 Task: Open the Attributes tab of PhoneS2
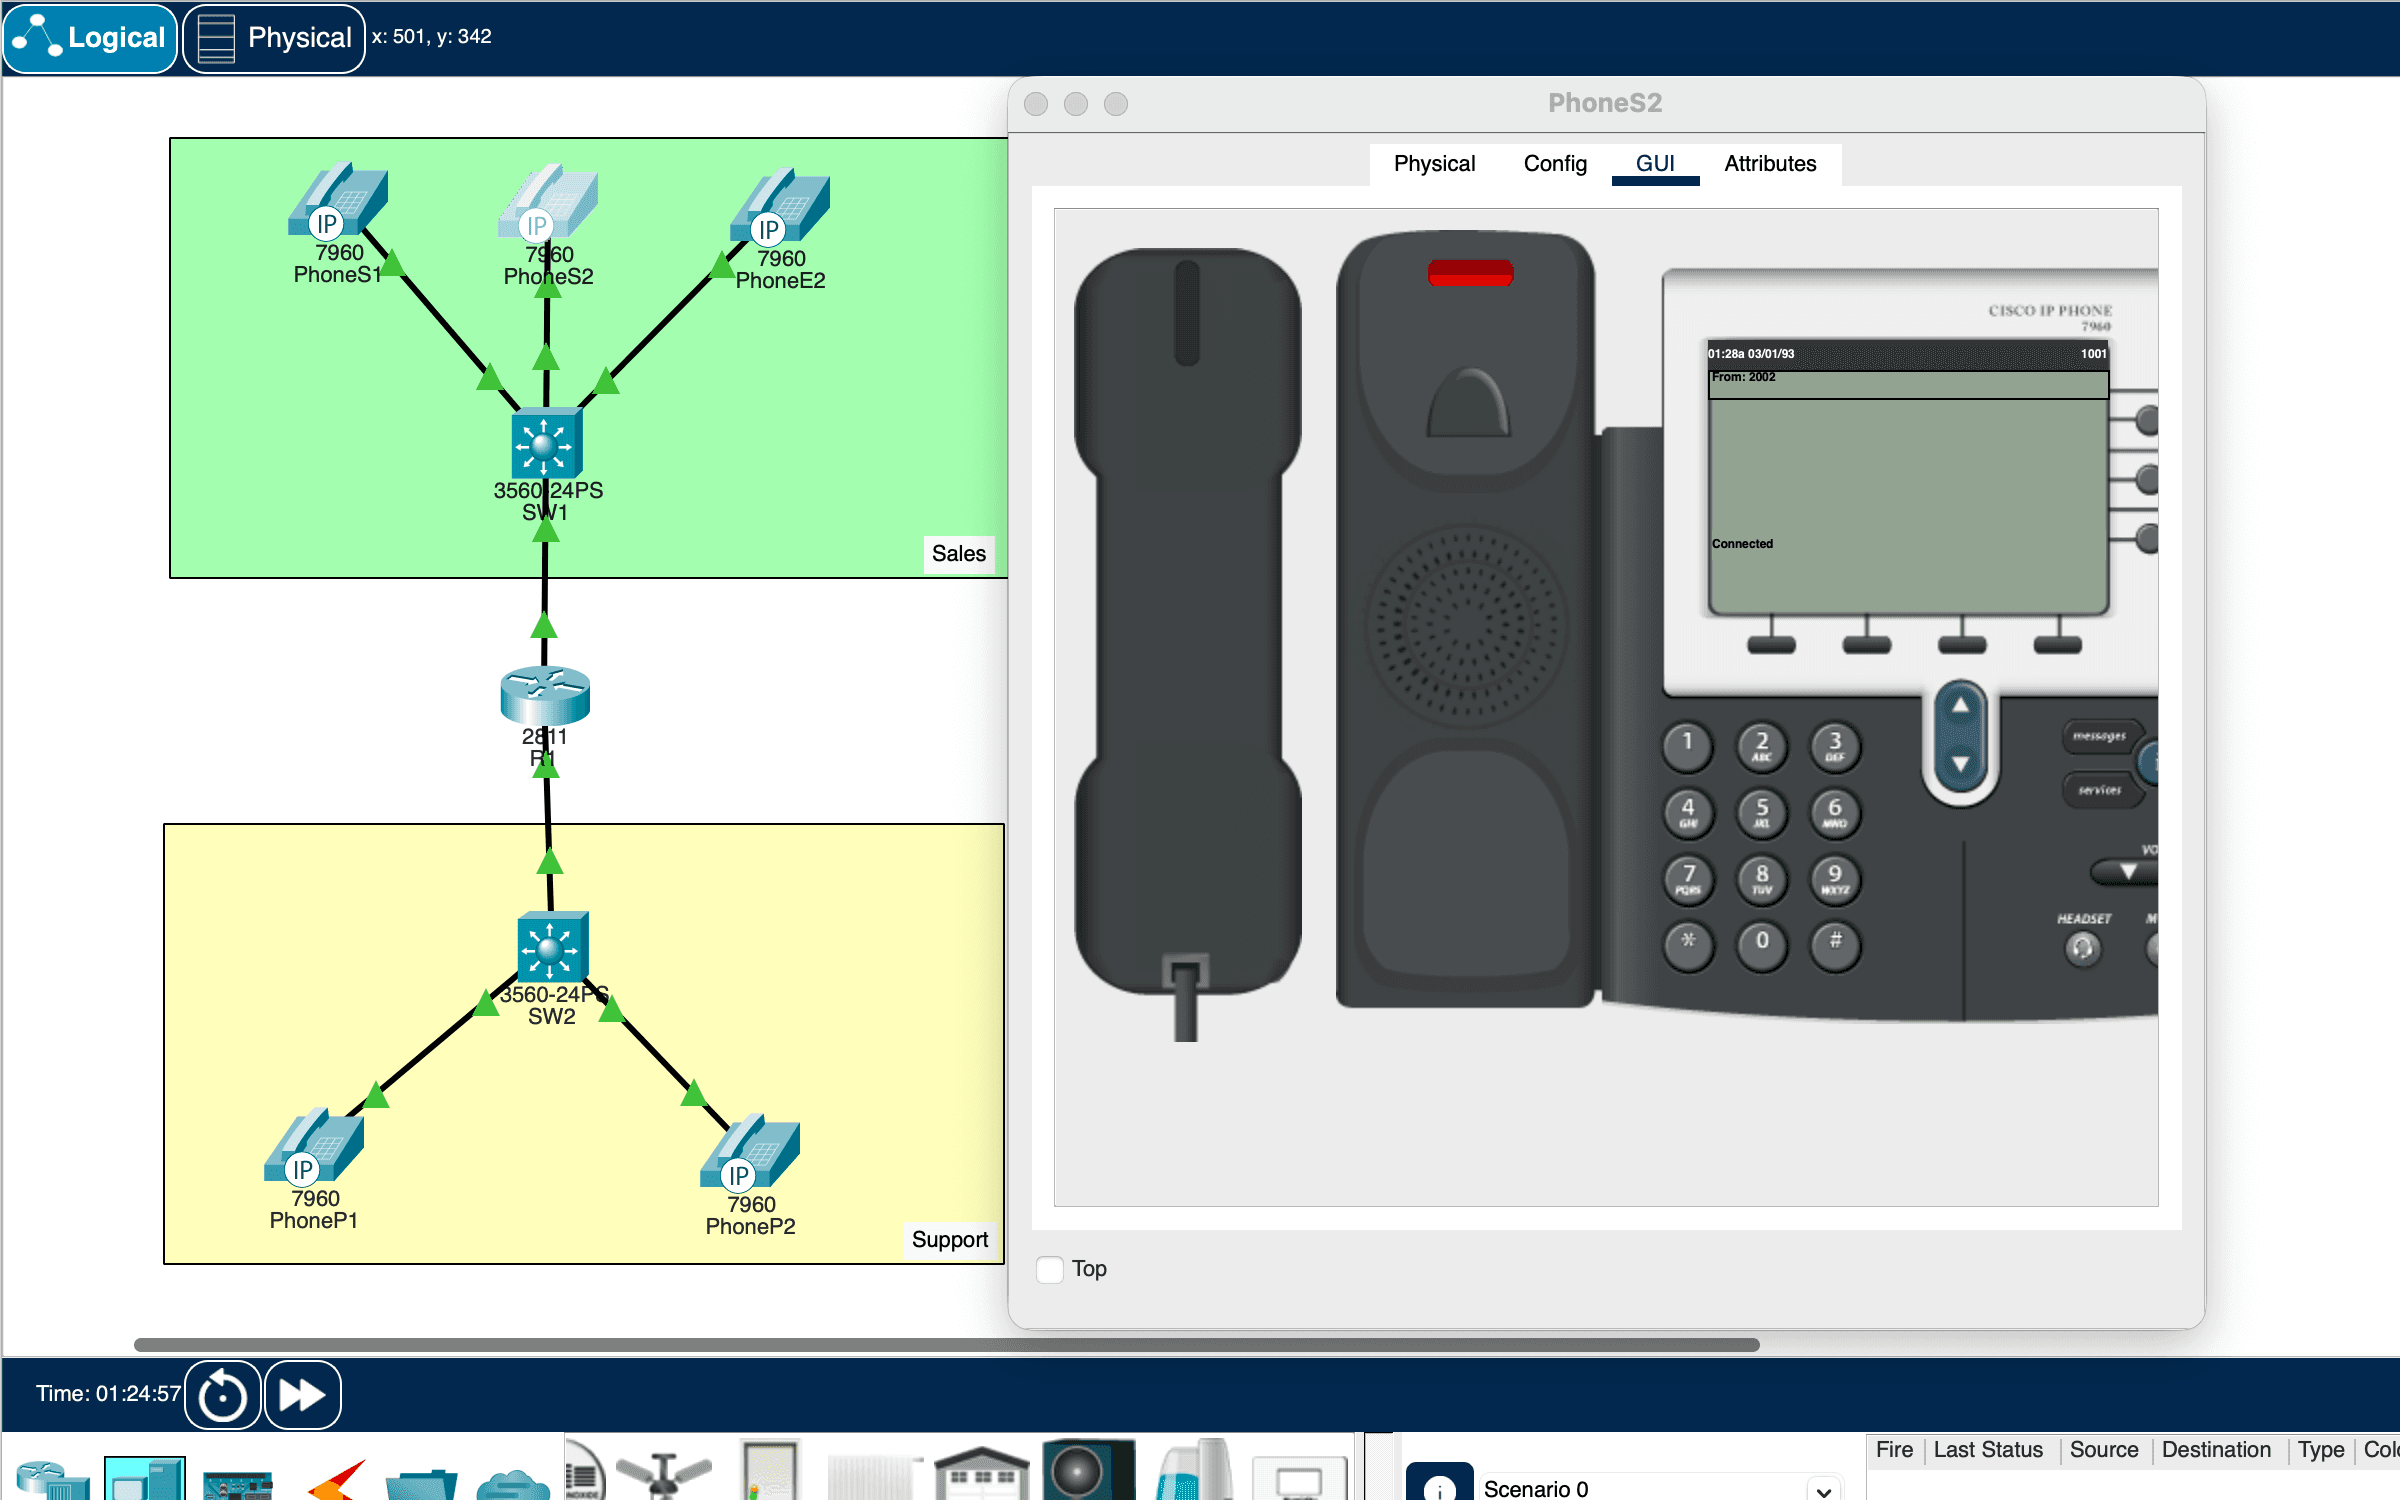[x=1770, y=164]
